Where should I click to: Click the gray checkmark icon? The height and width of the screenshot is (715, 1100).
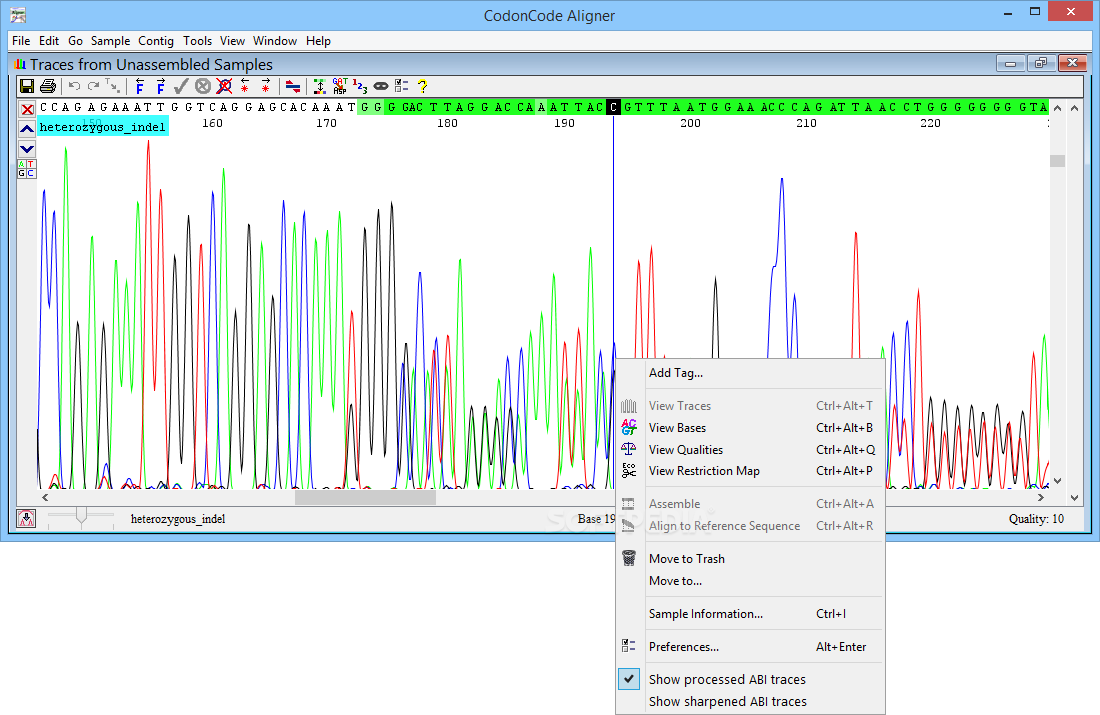[x=181, y=86]
